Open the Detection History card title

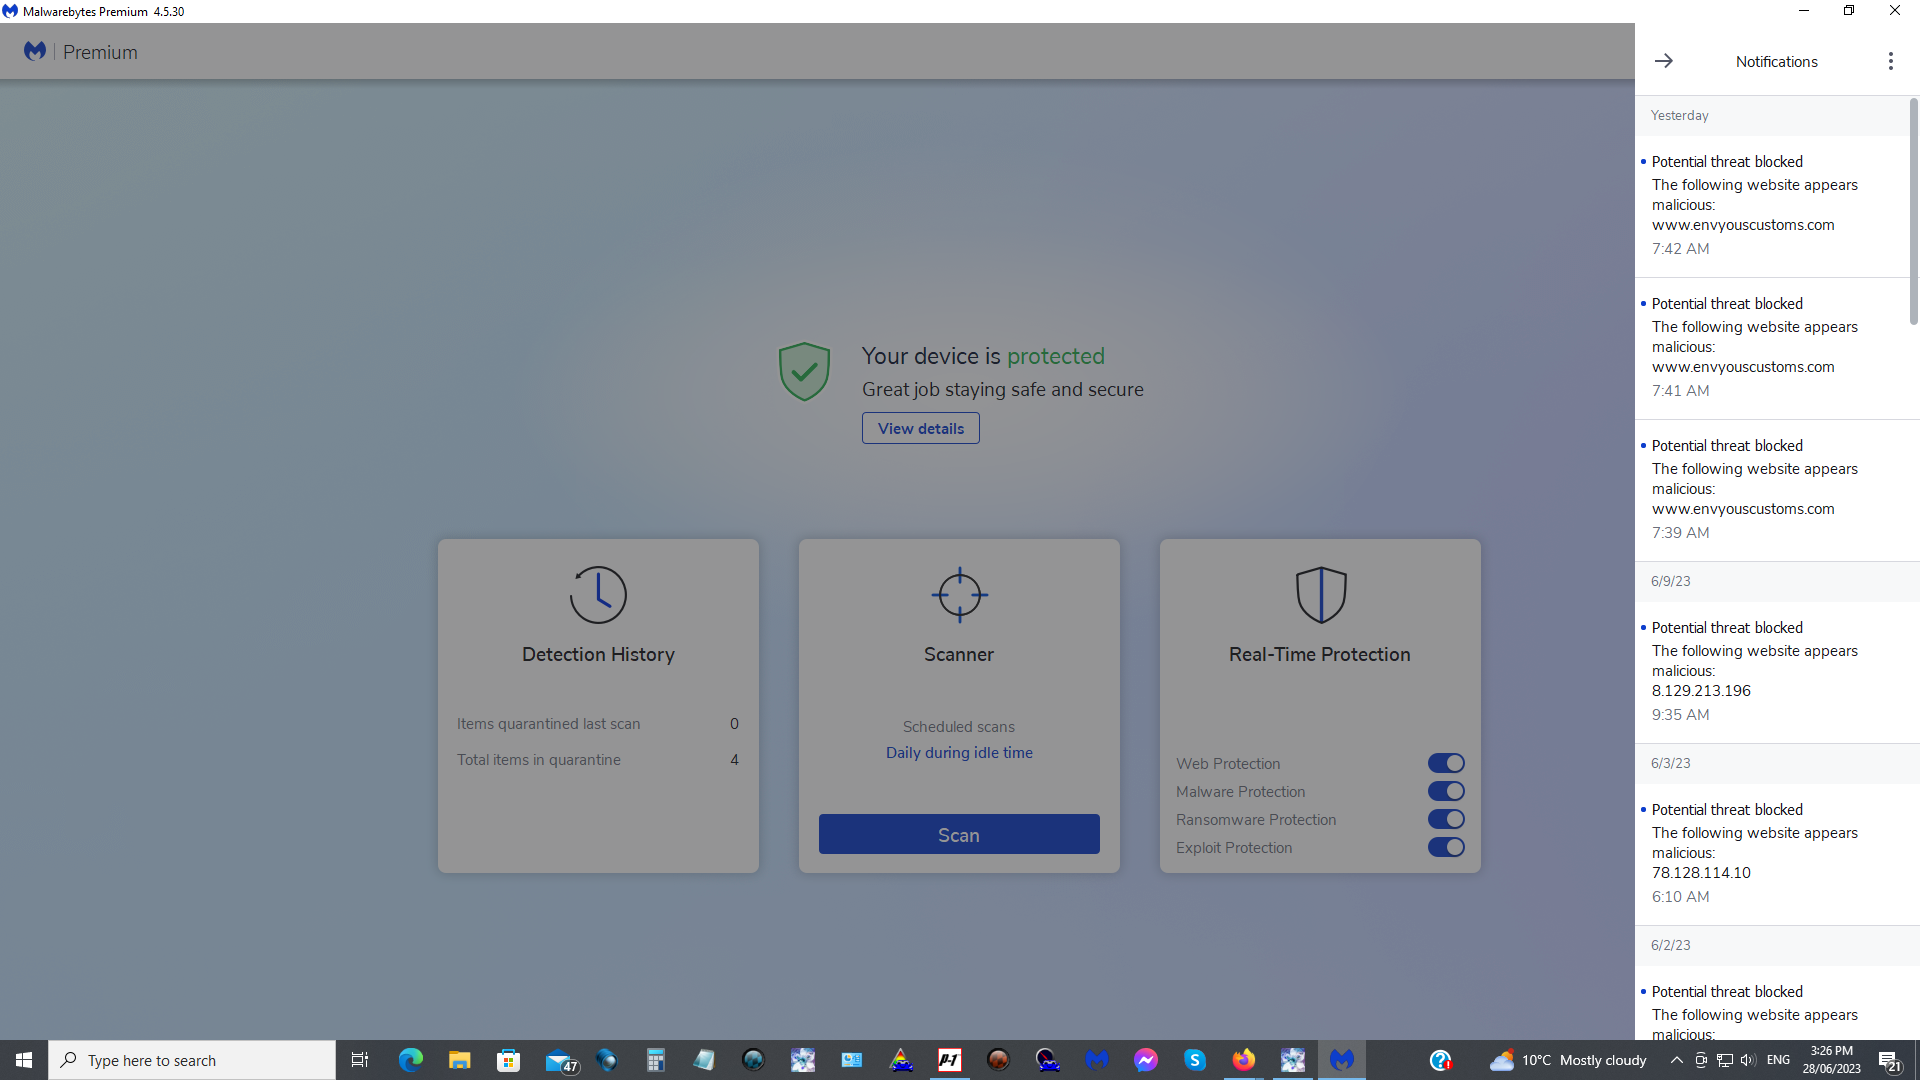click(x=598, y=654)
